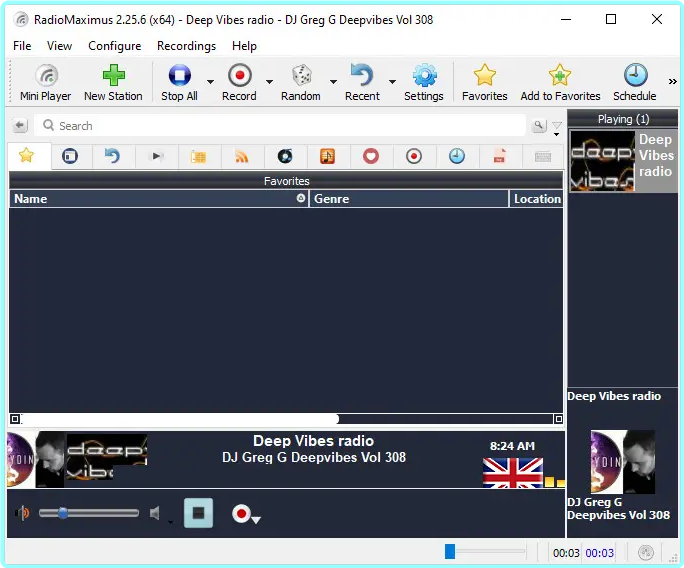684x568 pixels.
Task: Click the Name column header
Action: click(150, 199)
